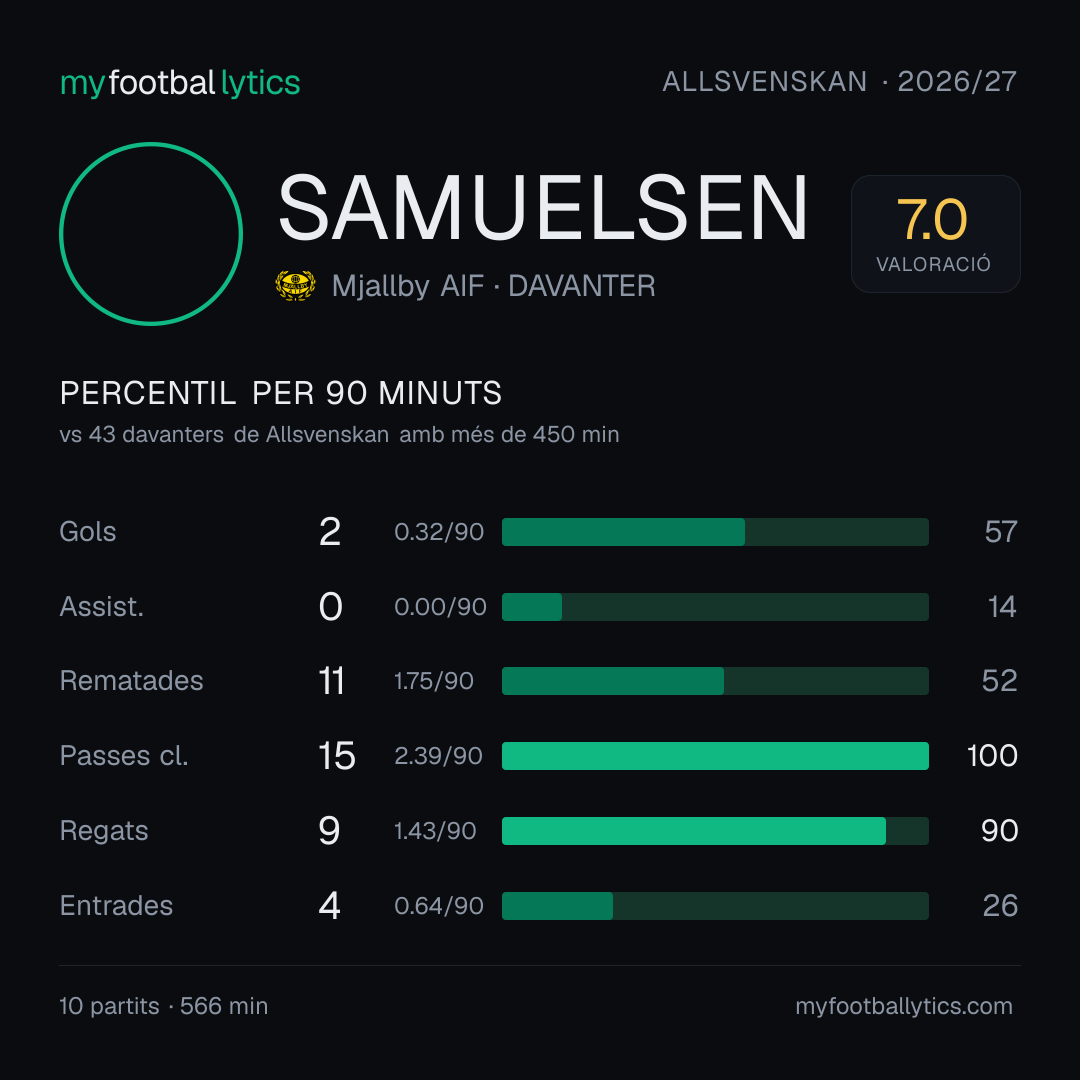Click the Passes cl. full percentile bar
1080x1080 pixels.
[715, 756]
